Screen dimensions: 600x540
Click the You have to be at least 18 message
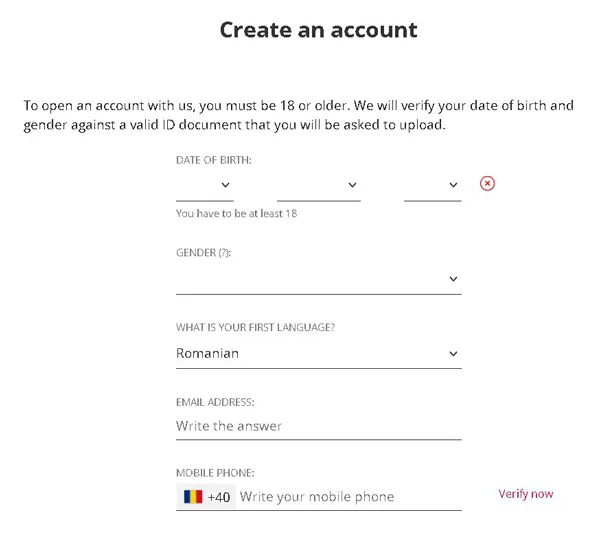pos(236,214)
